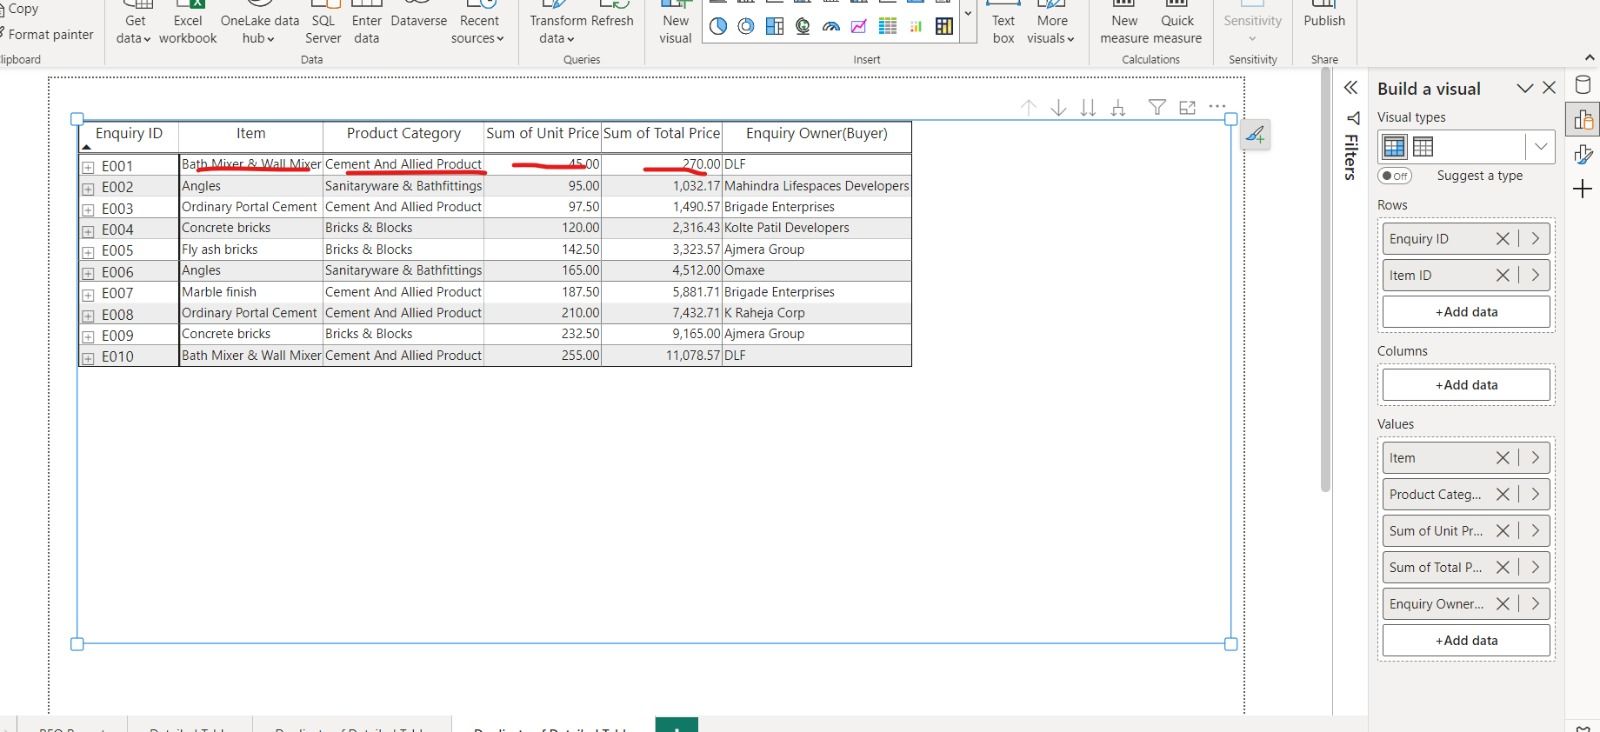Click +Add data under Columns
The image size is (1600, 732).
(x=1466, y=385)
